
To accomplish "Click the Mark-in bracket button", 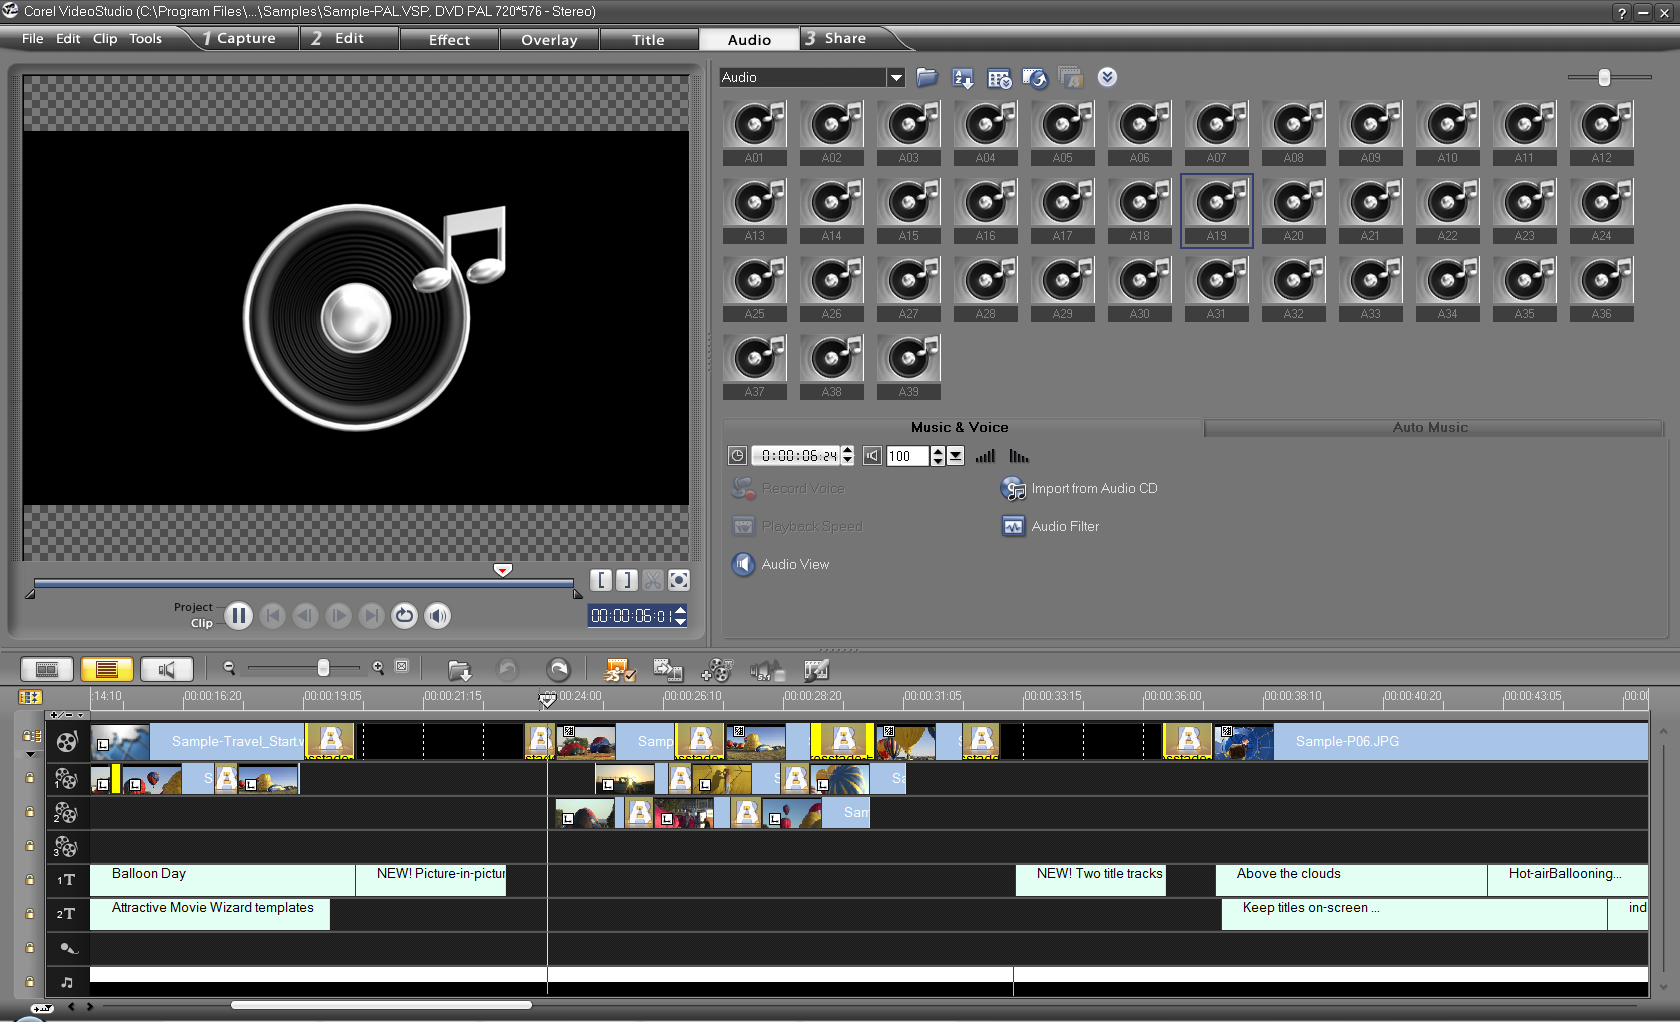I will click(x=601, y=580).
